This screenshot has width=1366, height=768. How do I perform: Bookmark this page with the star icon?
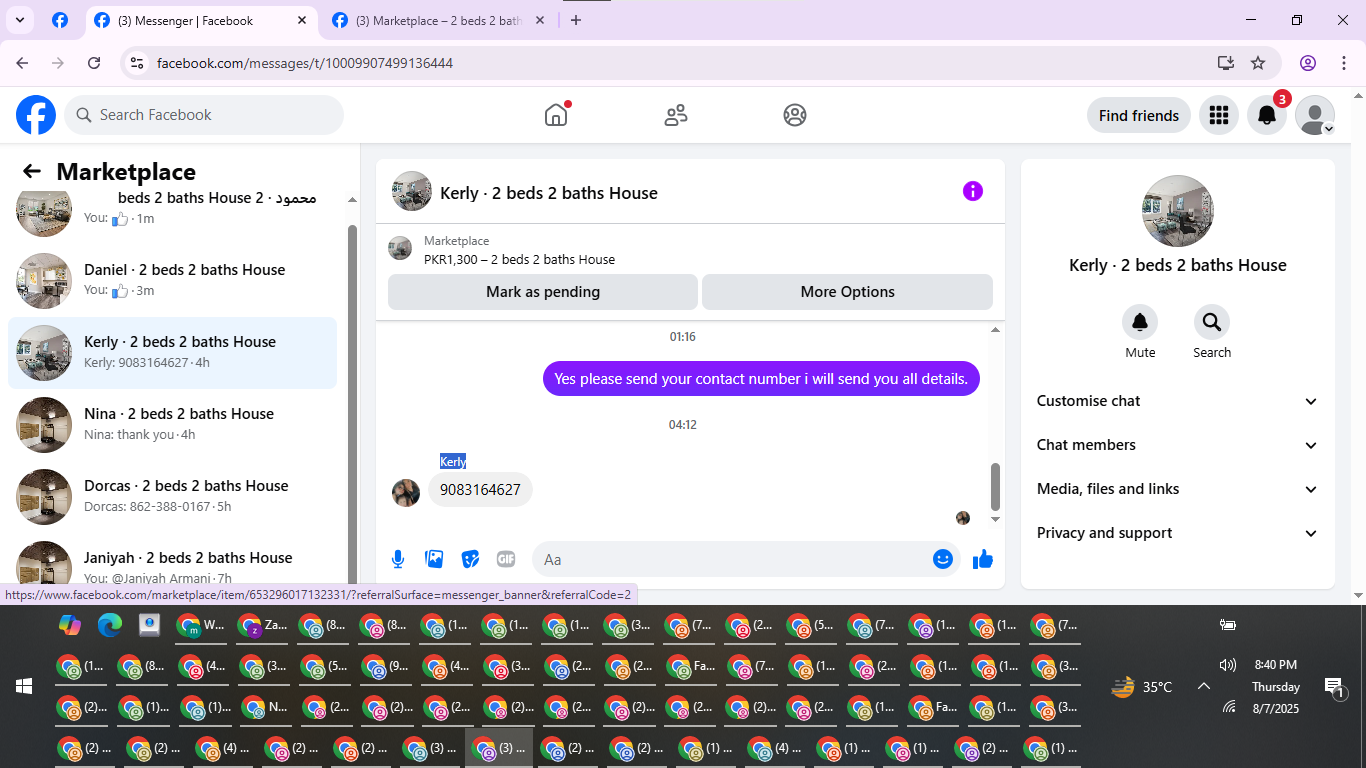click(x=1258, y=63)
